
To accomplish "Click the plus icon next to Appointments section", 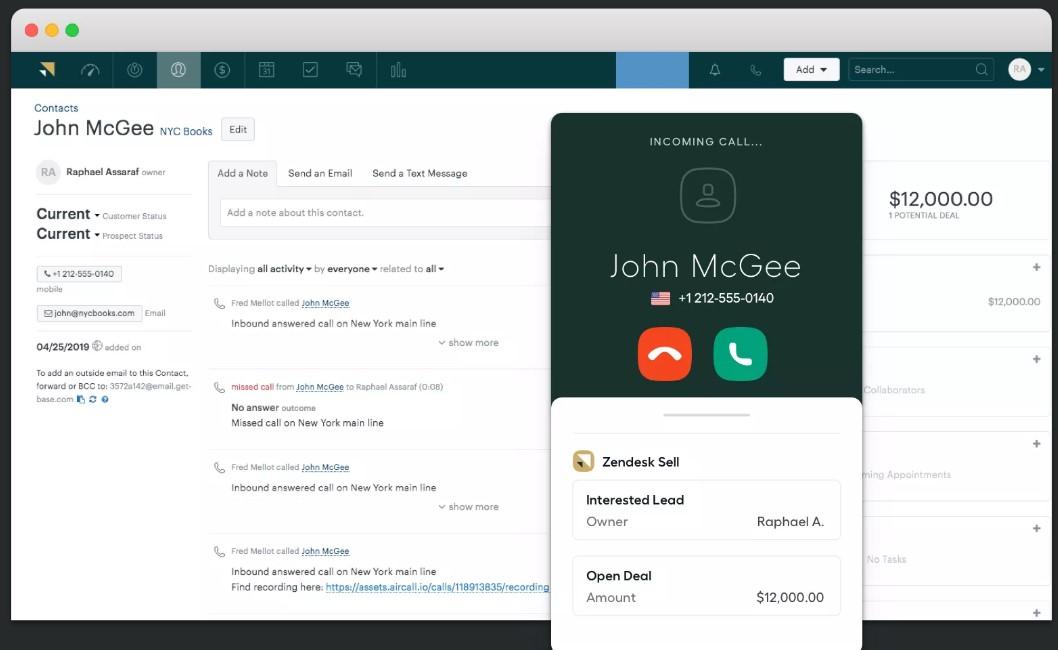I will pos(1036,443).
